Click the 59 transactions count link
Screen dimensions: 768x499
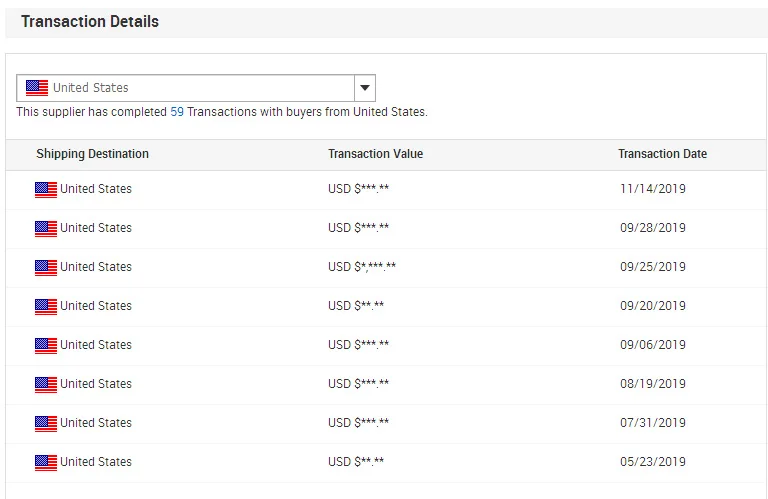point(177,112)
